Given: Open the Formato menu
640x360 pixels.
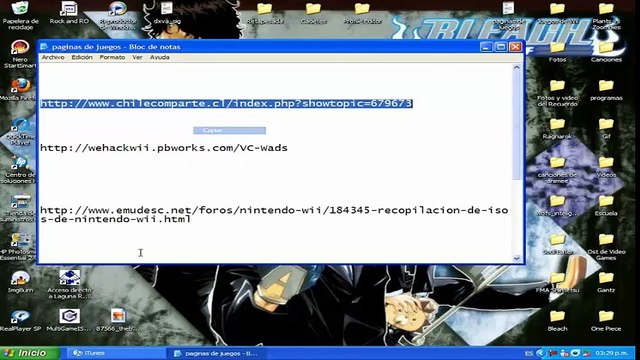Looking at the screenshot, I should click(112, 58).
